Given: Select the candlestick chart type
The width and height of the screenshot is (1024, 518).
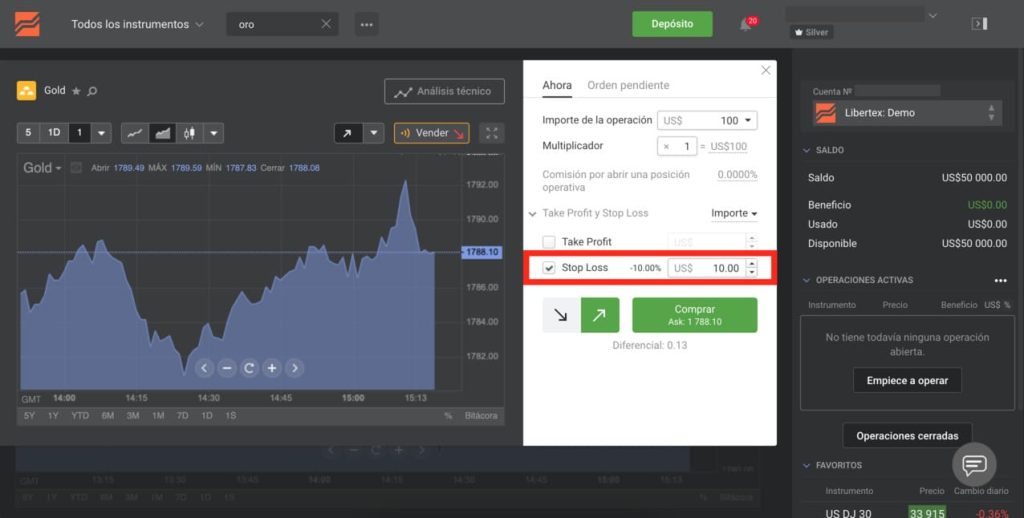Looking at the screenshot, I should click(x=189, y=133).
